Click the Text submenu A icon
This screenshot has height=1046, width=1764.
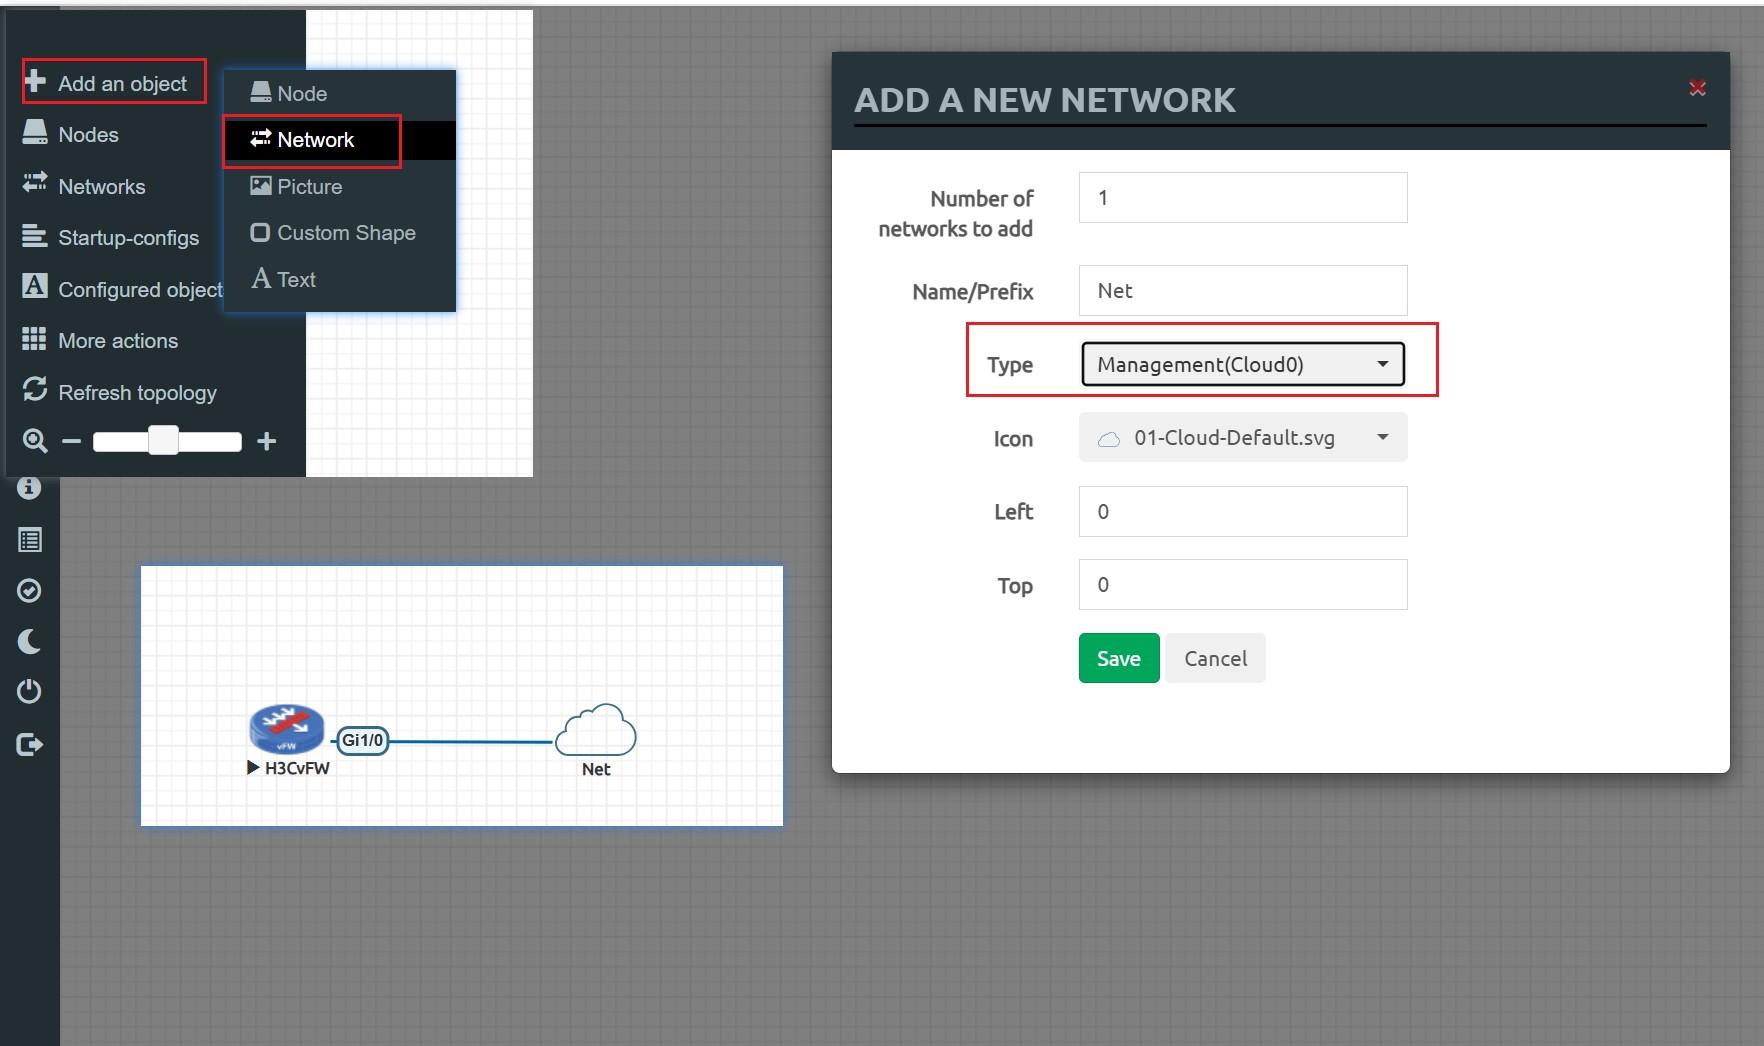[x=261, y=278]
